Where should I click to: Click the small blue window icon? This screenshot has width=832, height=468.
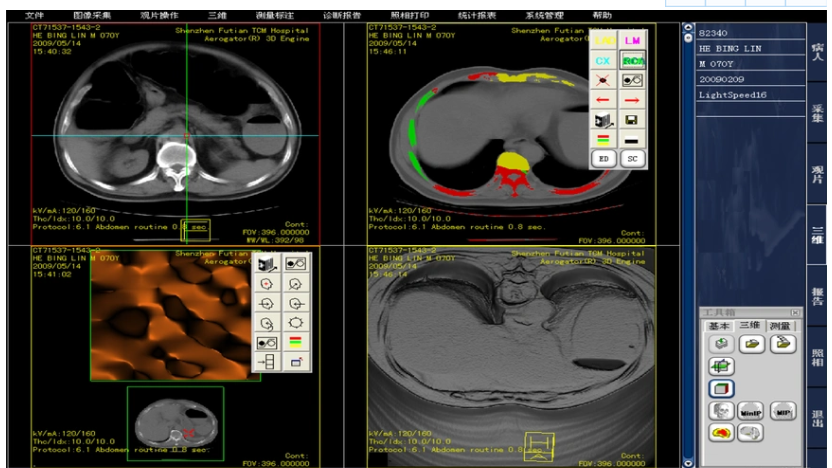coord(296,362)
